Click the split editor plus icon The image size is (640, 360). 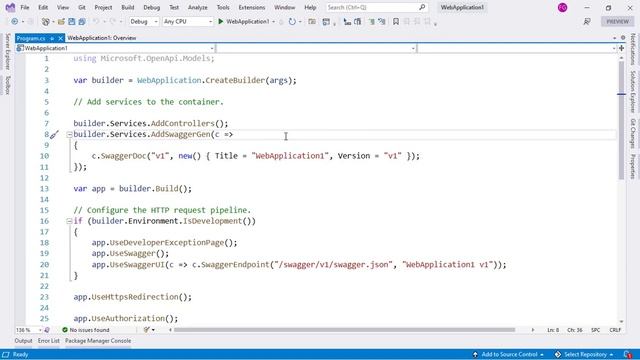622,48
